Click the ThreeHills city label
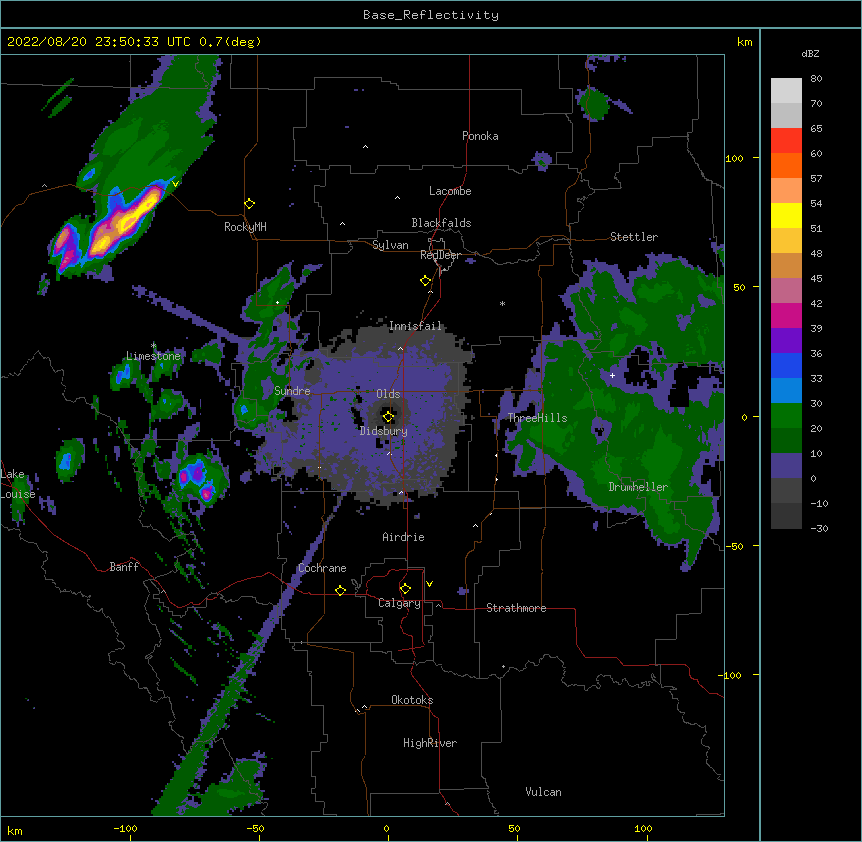 (x=537, y=418)
